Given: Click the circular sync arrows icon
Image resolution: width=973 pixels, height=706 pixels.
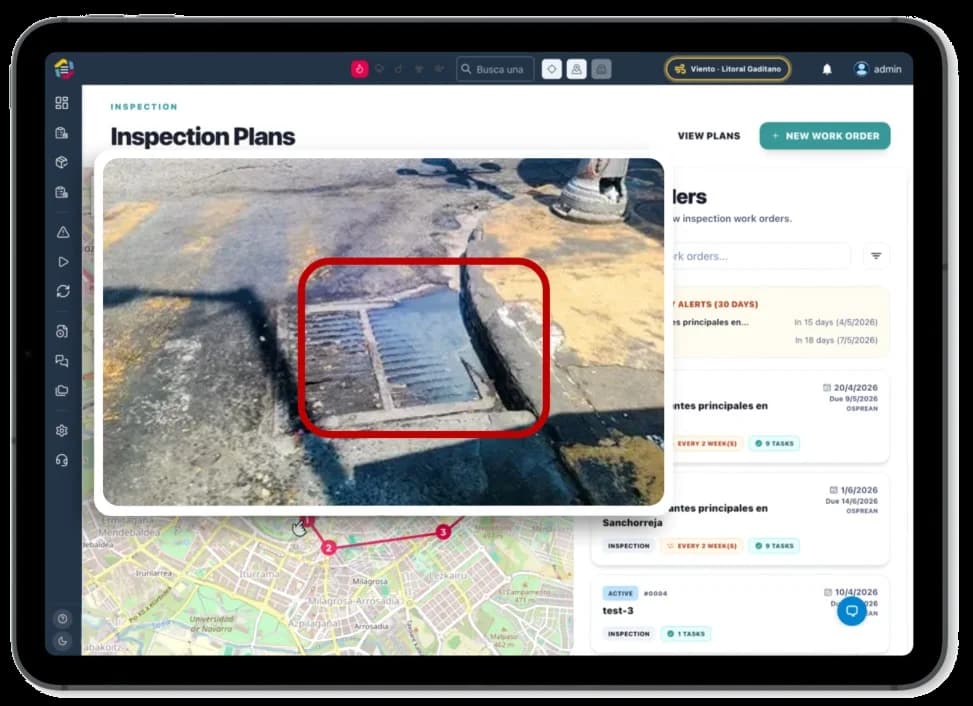Looking at the screenshot, I should 63,291.
